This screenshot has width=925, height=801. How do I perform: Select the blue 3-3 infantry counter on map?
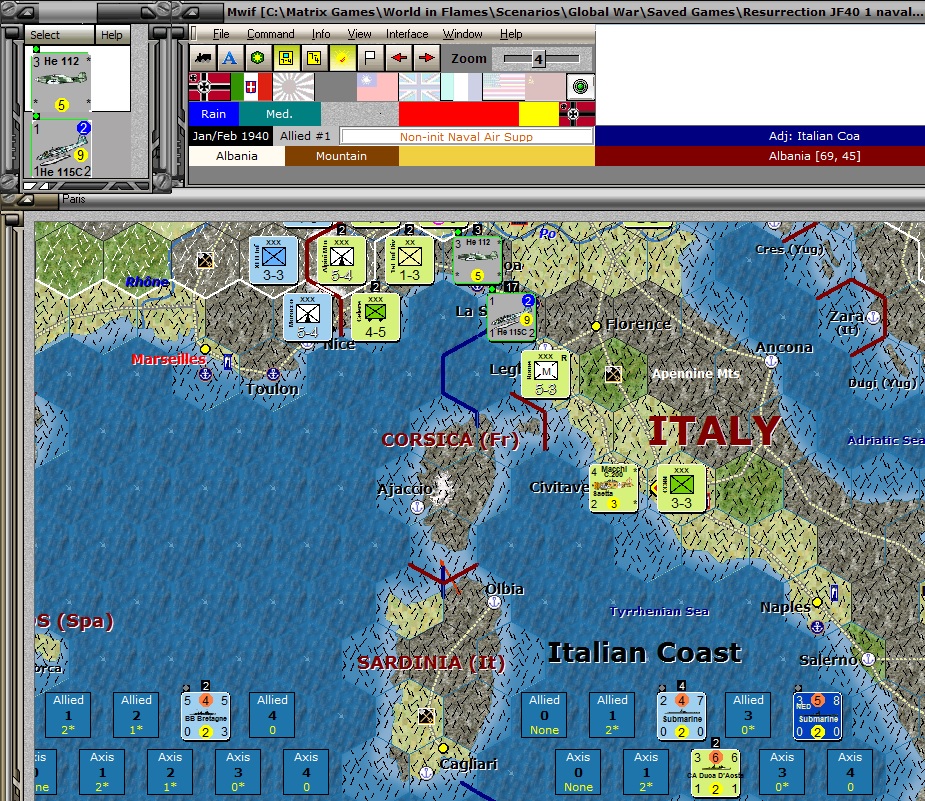(x=273, y=261)
